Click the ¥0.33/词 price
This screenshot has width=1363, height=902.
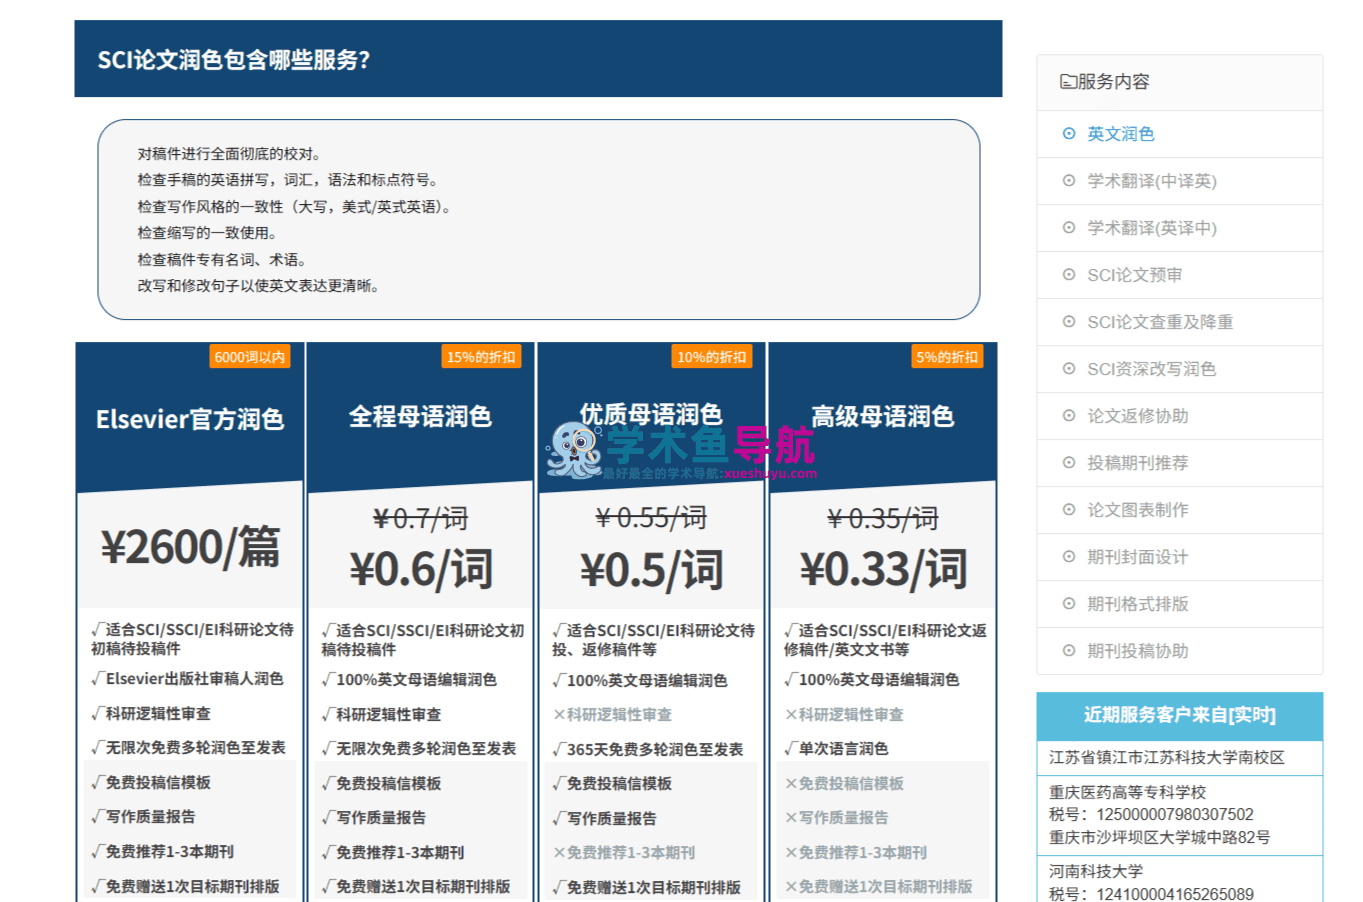click(x=883, y=569)
